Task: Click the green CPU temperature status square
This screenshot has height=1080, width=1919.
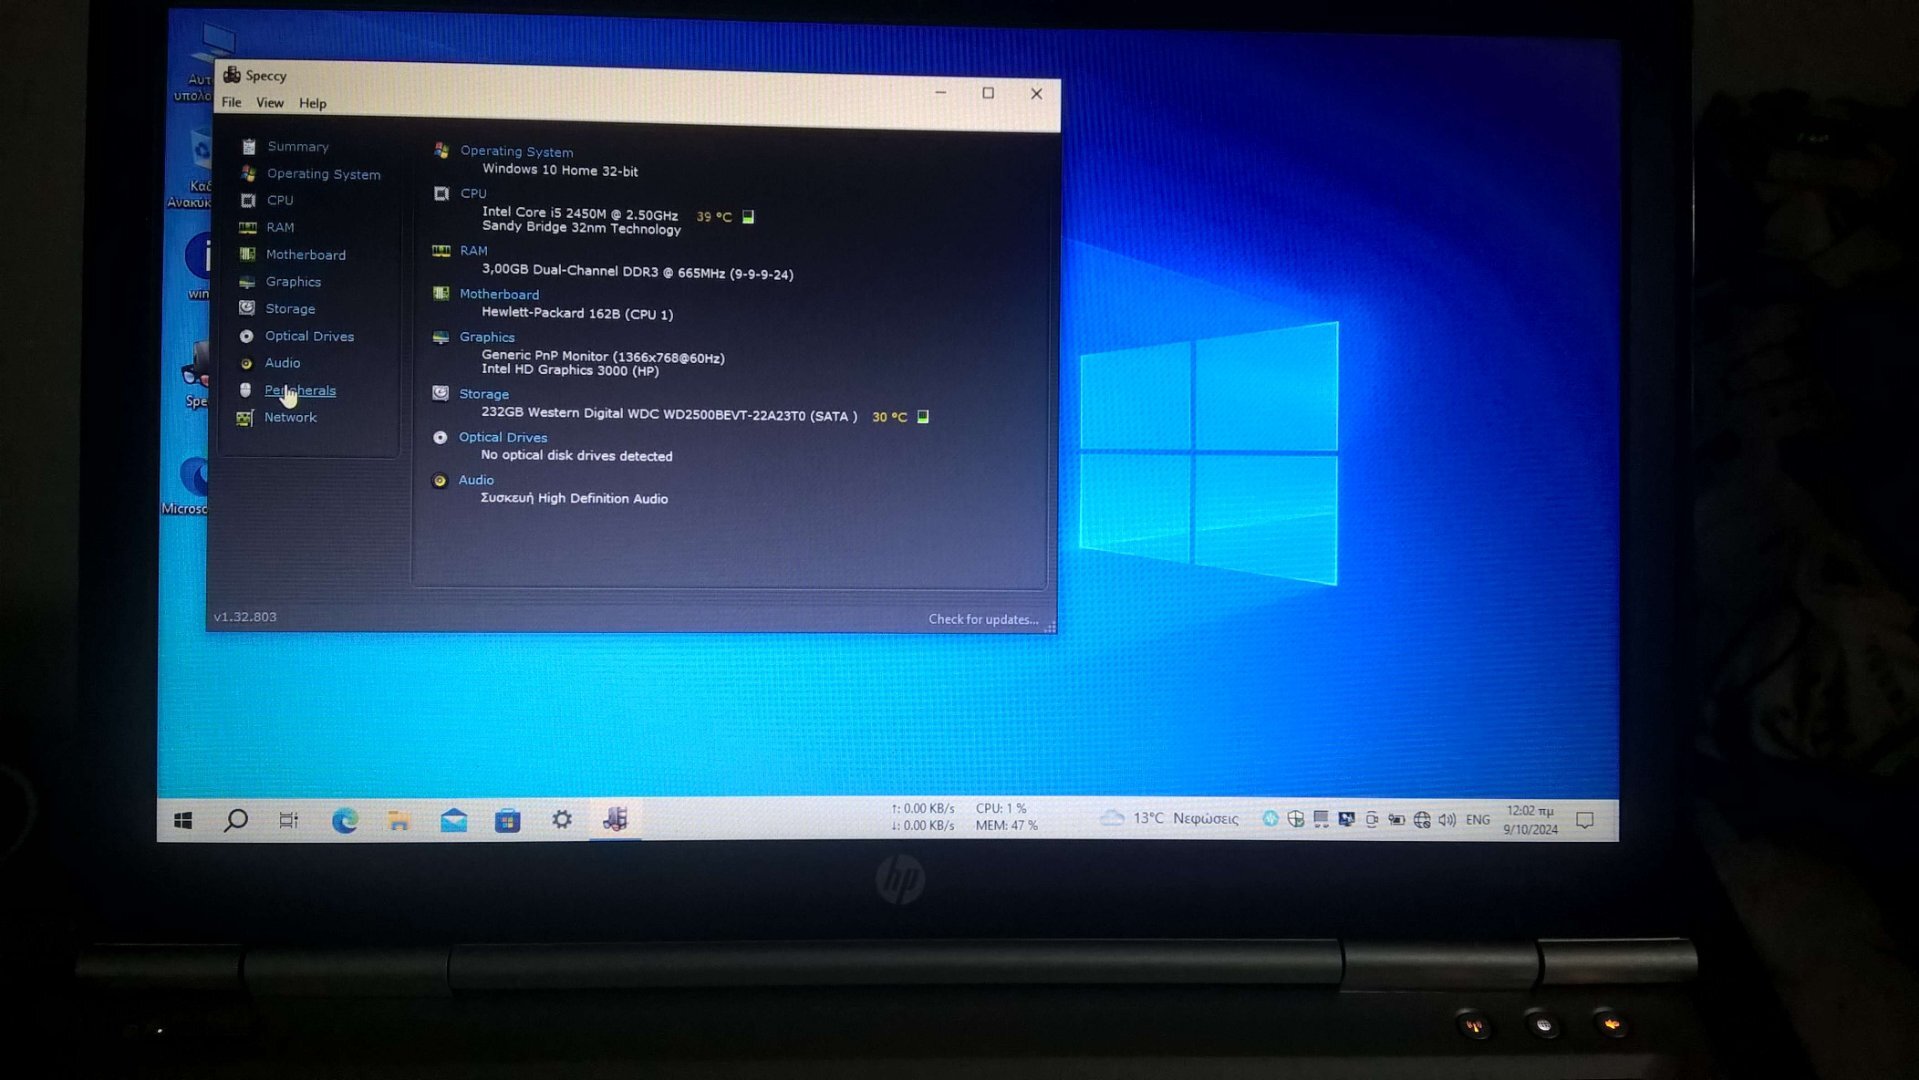Action: point(748,216)
